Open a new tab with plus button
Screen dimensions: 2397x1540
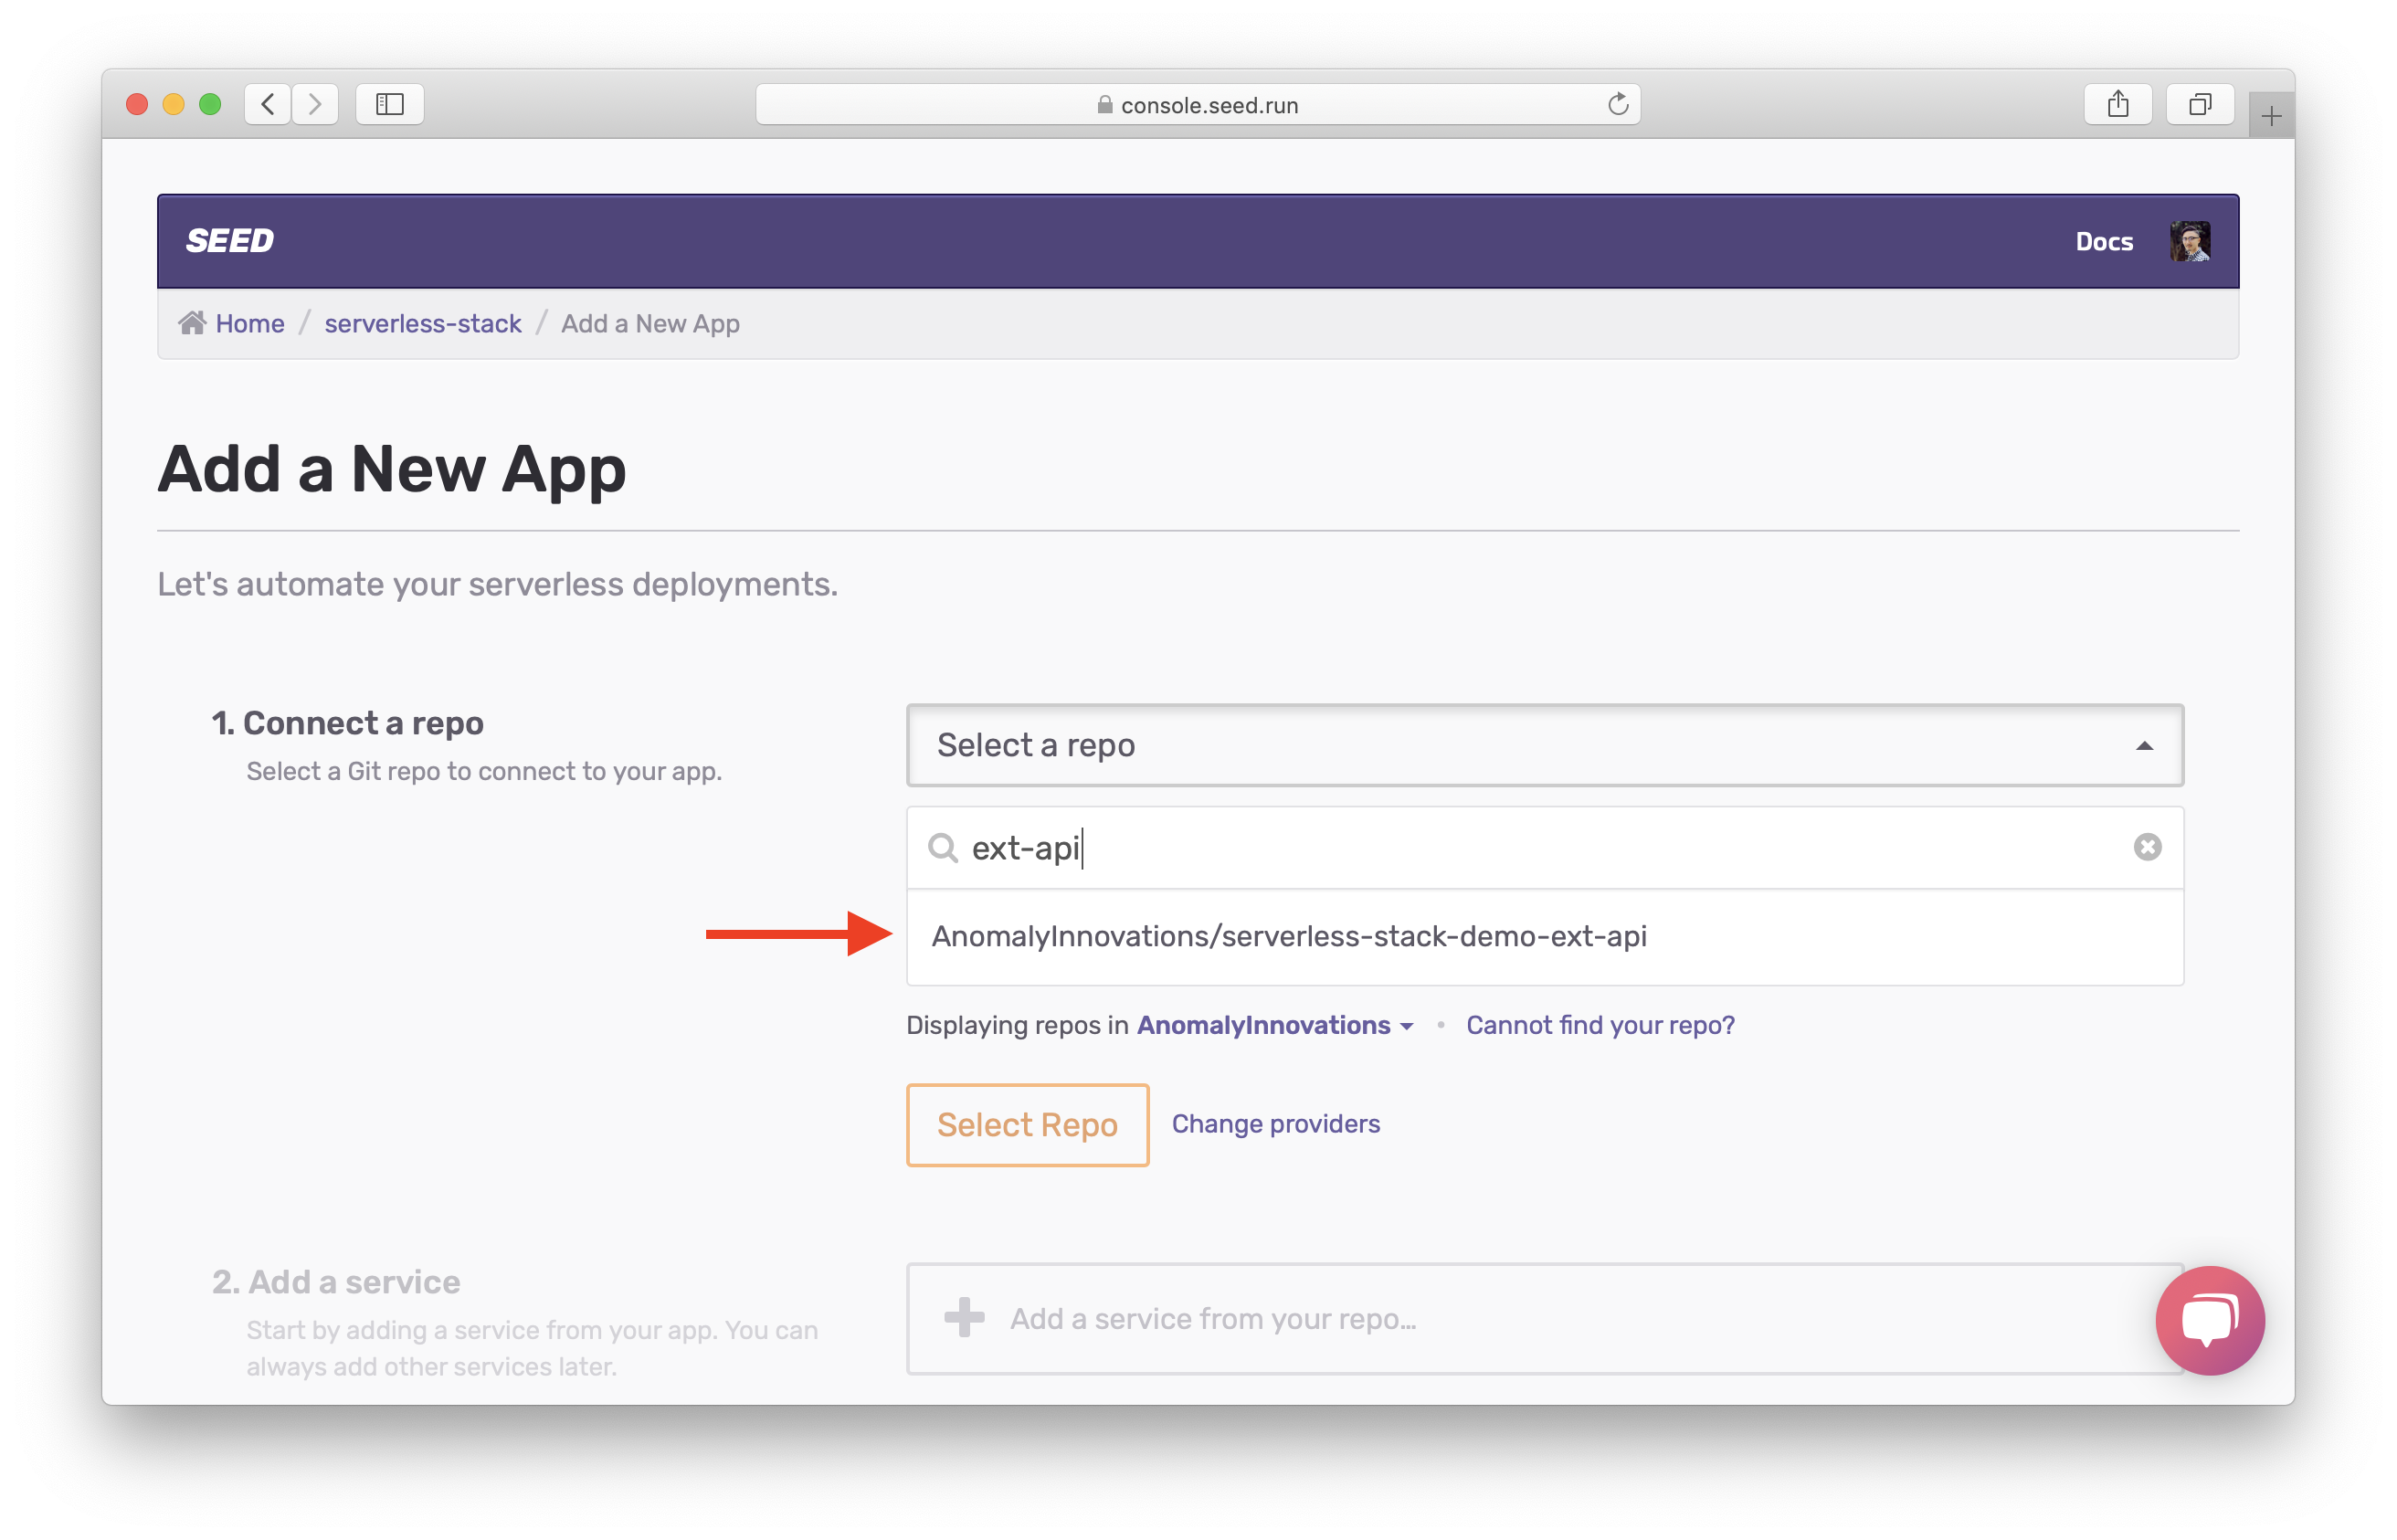(x=2270, y=117)
